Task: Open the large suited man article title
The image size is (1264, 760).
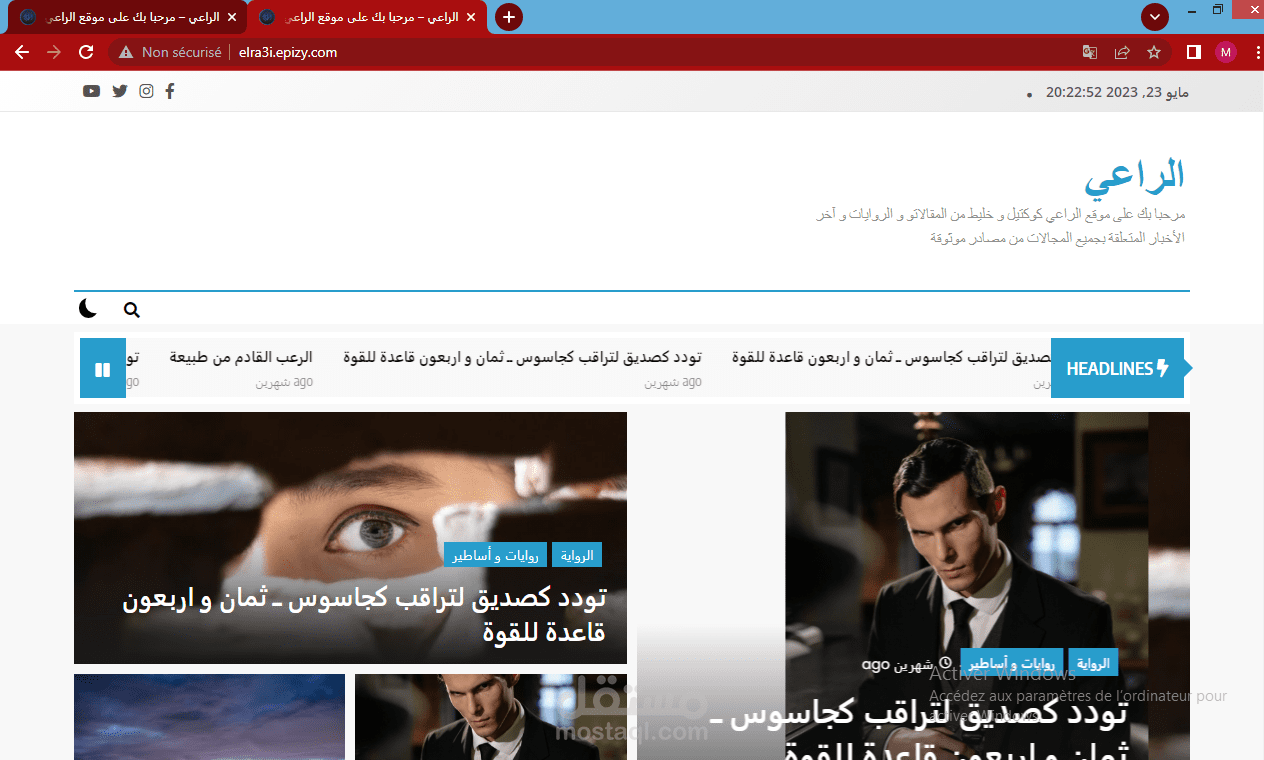Action: tap(918, 730)
